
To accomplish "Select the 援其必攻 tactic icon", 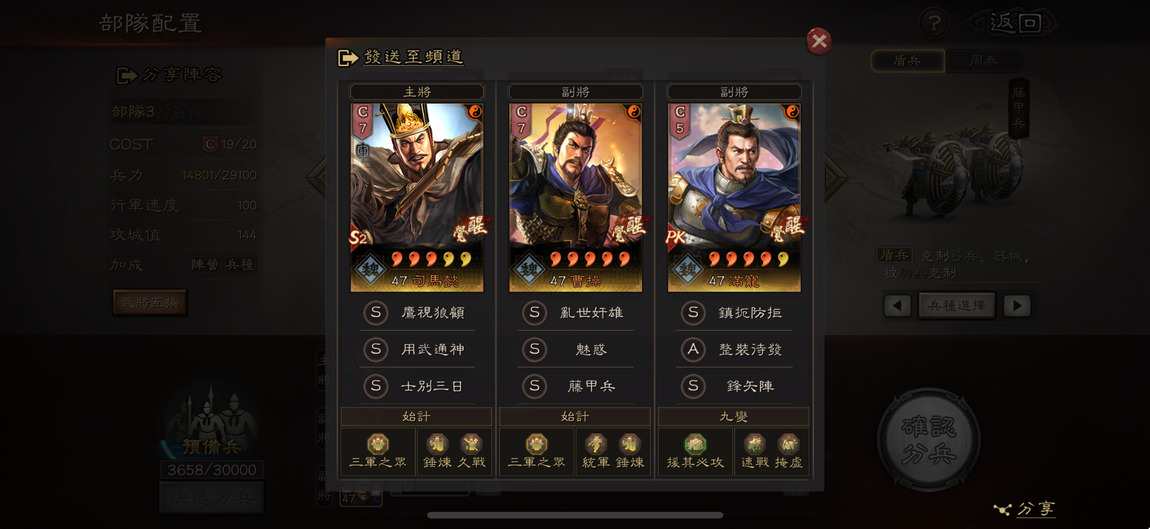I will tap(695, 444).
